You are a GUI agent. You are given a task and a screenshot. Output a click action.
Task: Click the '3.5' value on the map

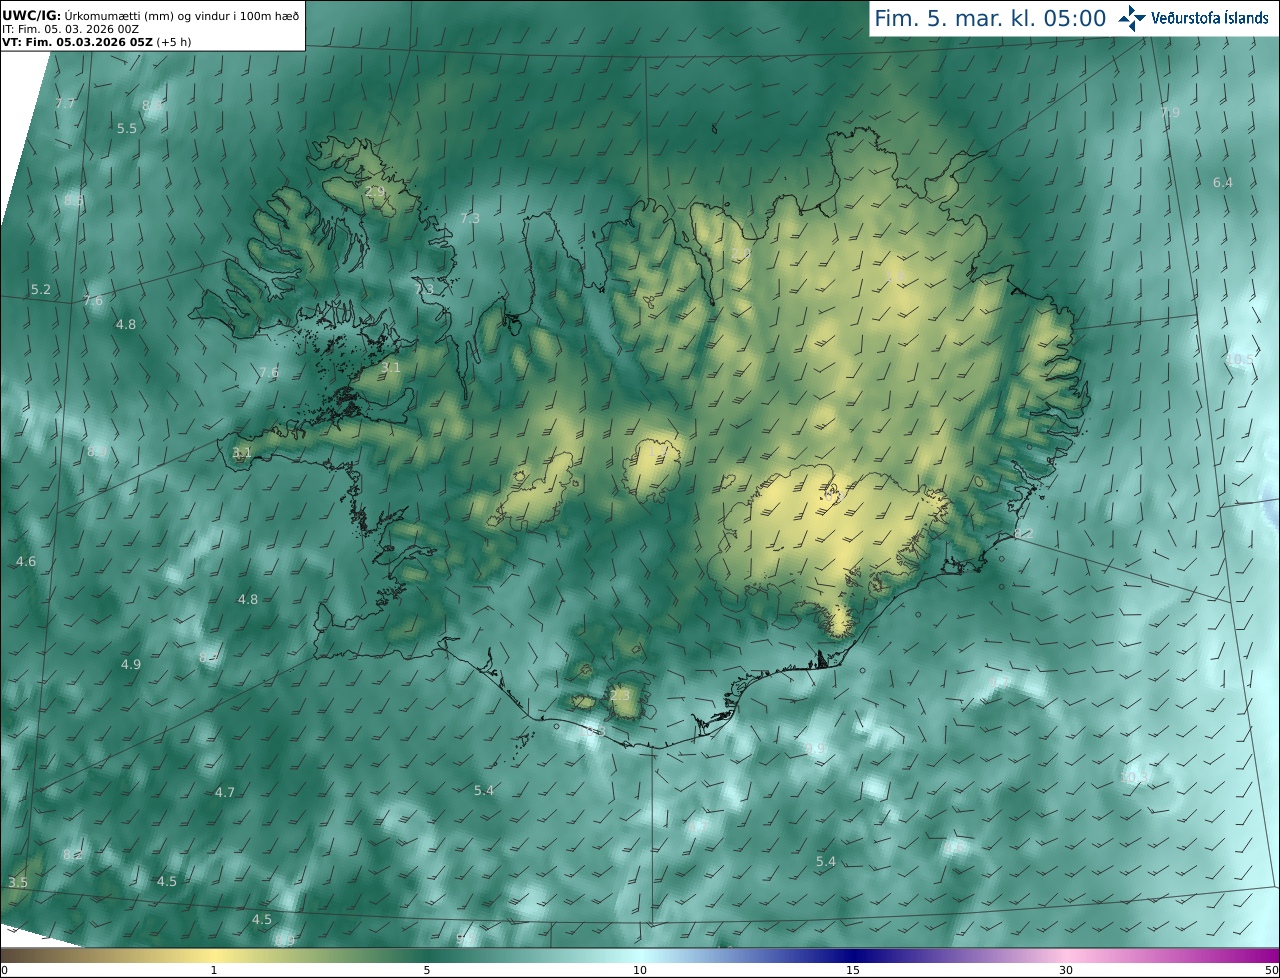[18, 883]
